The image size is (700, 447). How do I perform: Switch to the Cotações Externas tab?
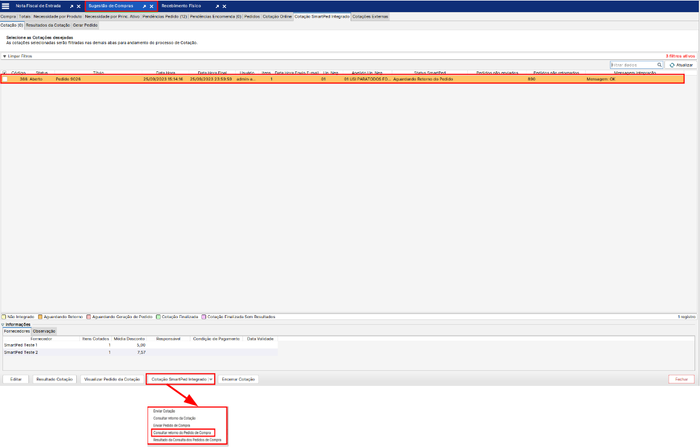click(x=371, y=16)
